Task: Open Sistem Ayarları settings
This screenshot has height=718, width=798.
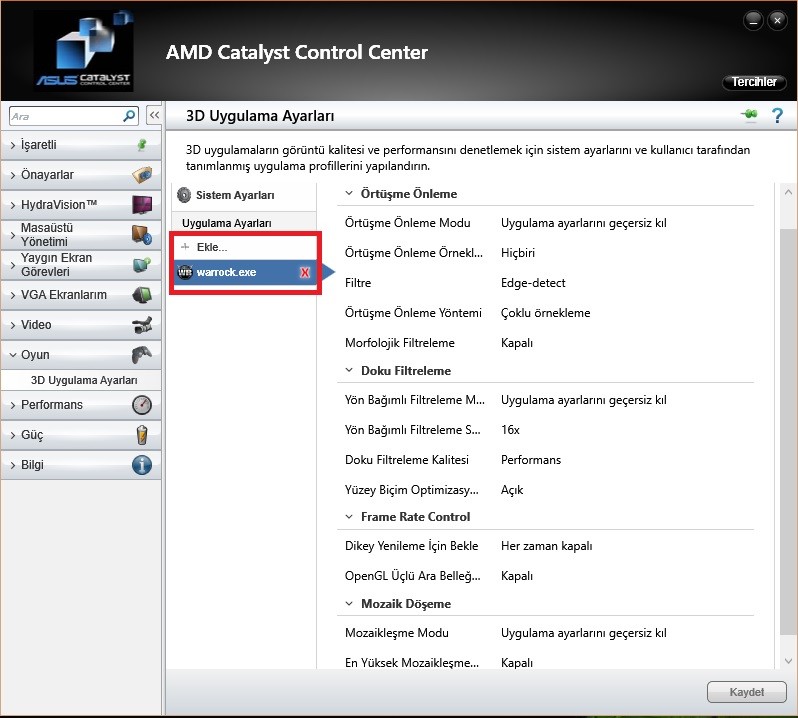Action: [235, 195]
